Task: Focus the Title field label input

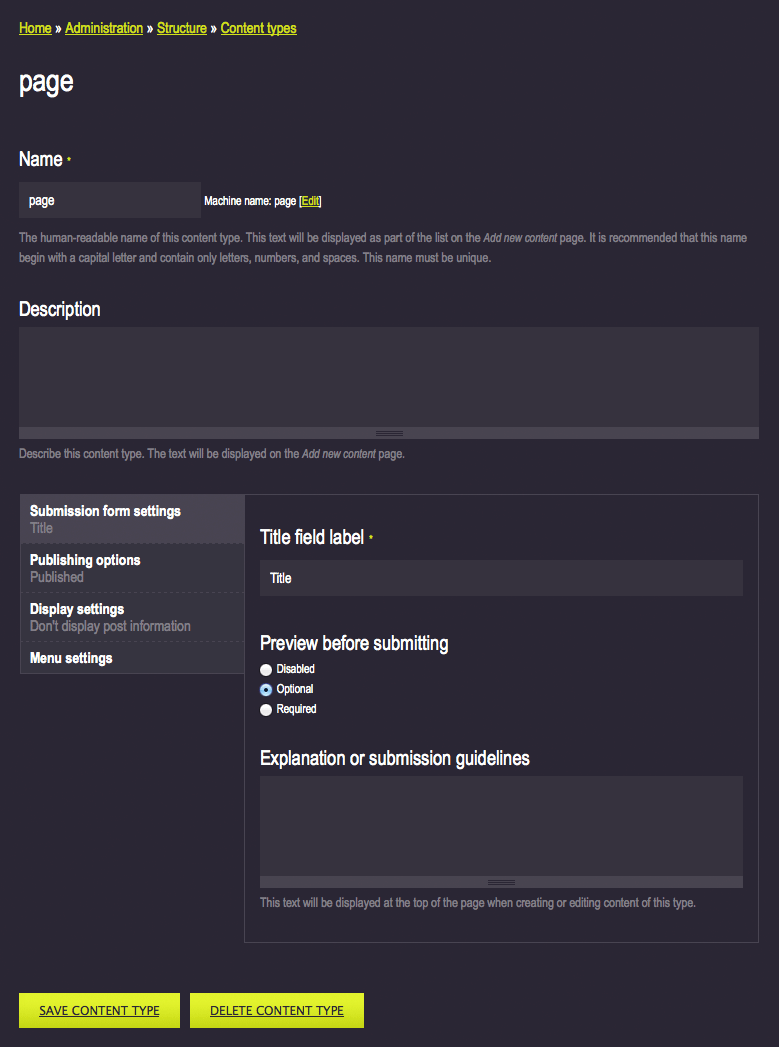Action: tap(501, 578)
